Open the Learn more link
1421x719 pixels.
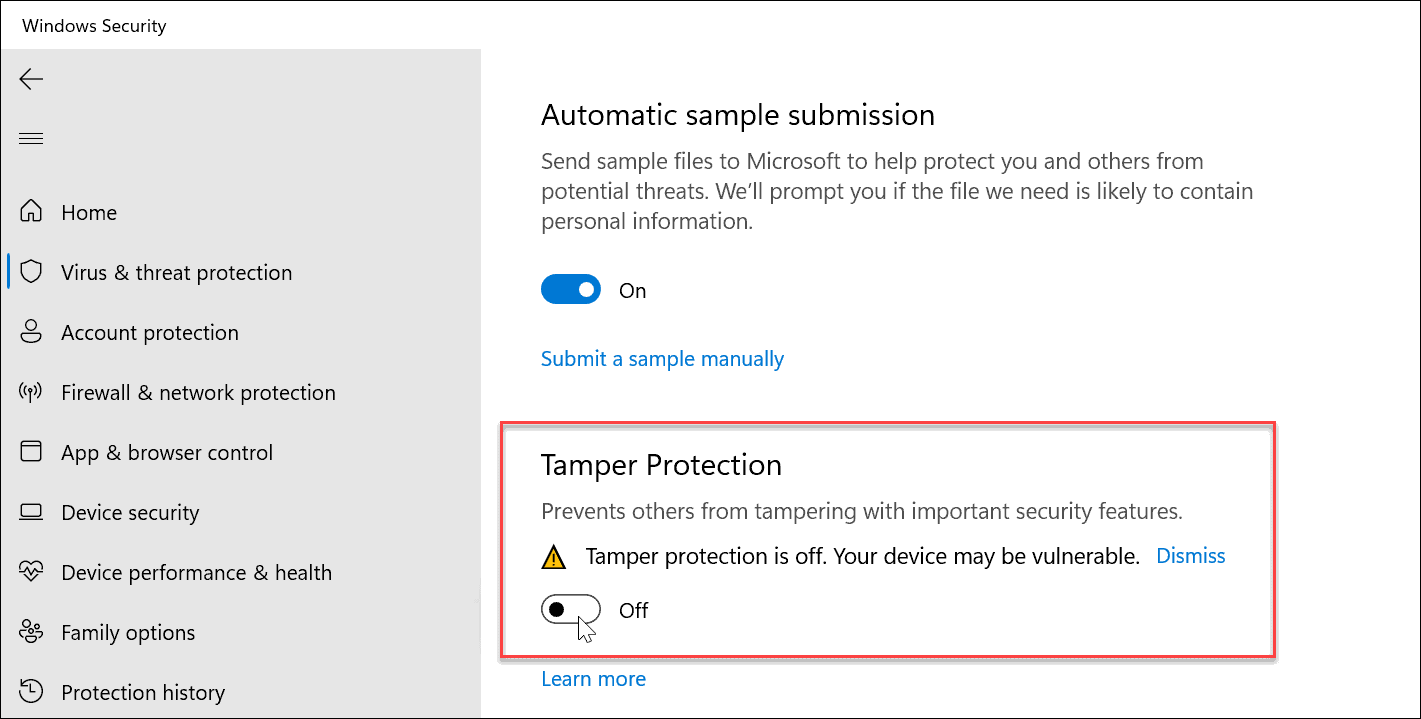coord(593,678)
